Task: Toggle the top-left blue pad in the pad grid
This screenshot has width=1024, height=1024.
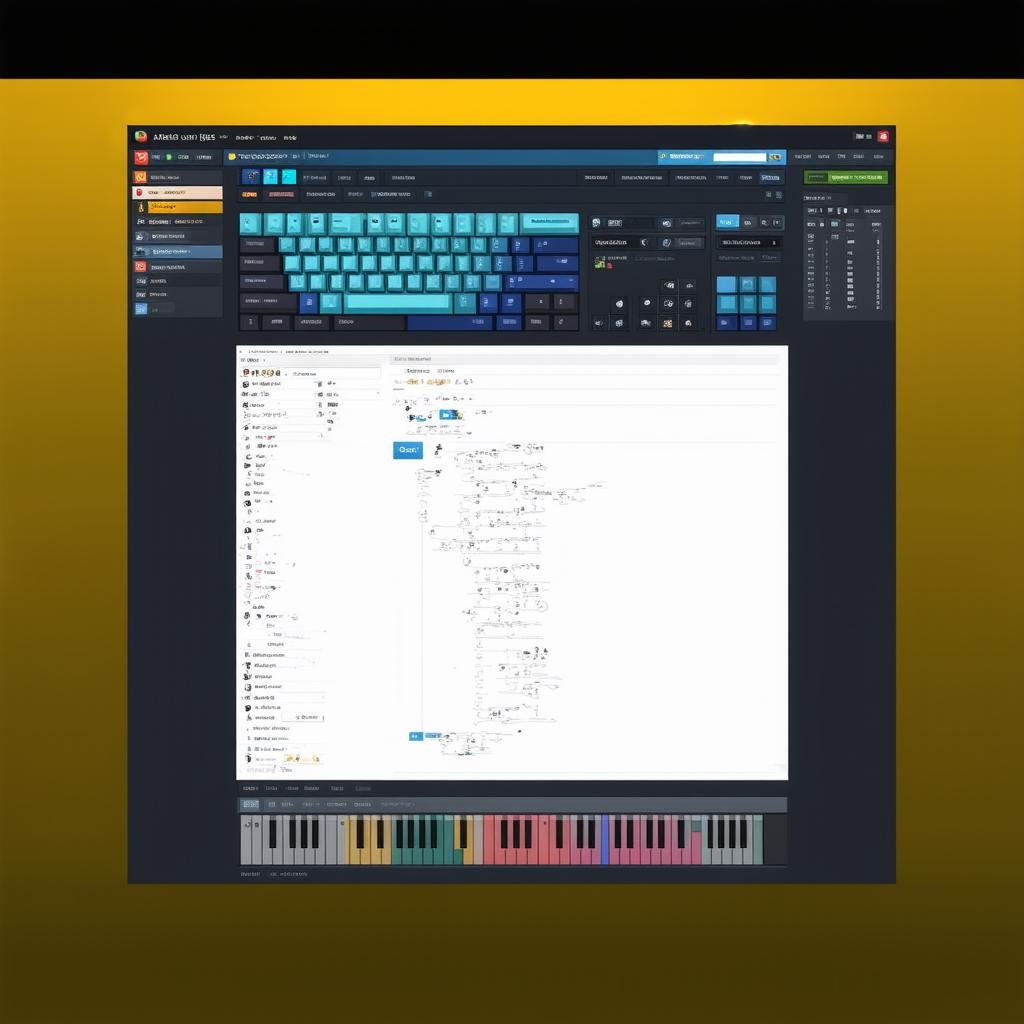Action: click(x=726, y=285)
